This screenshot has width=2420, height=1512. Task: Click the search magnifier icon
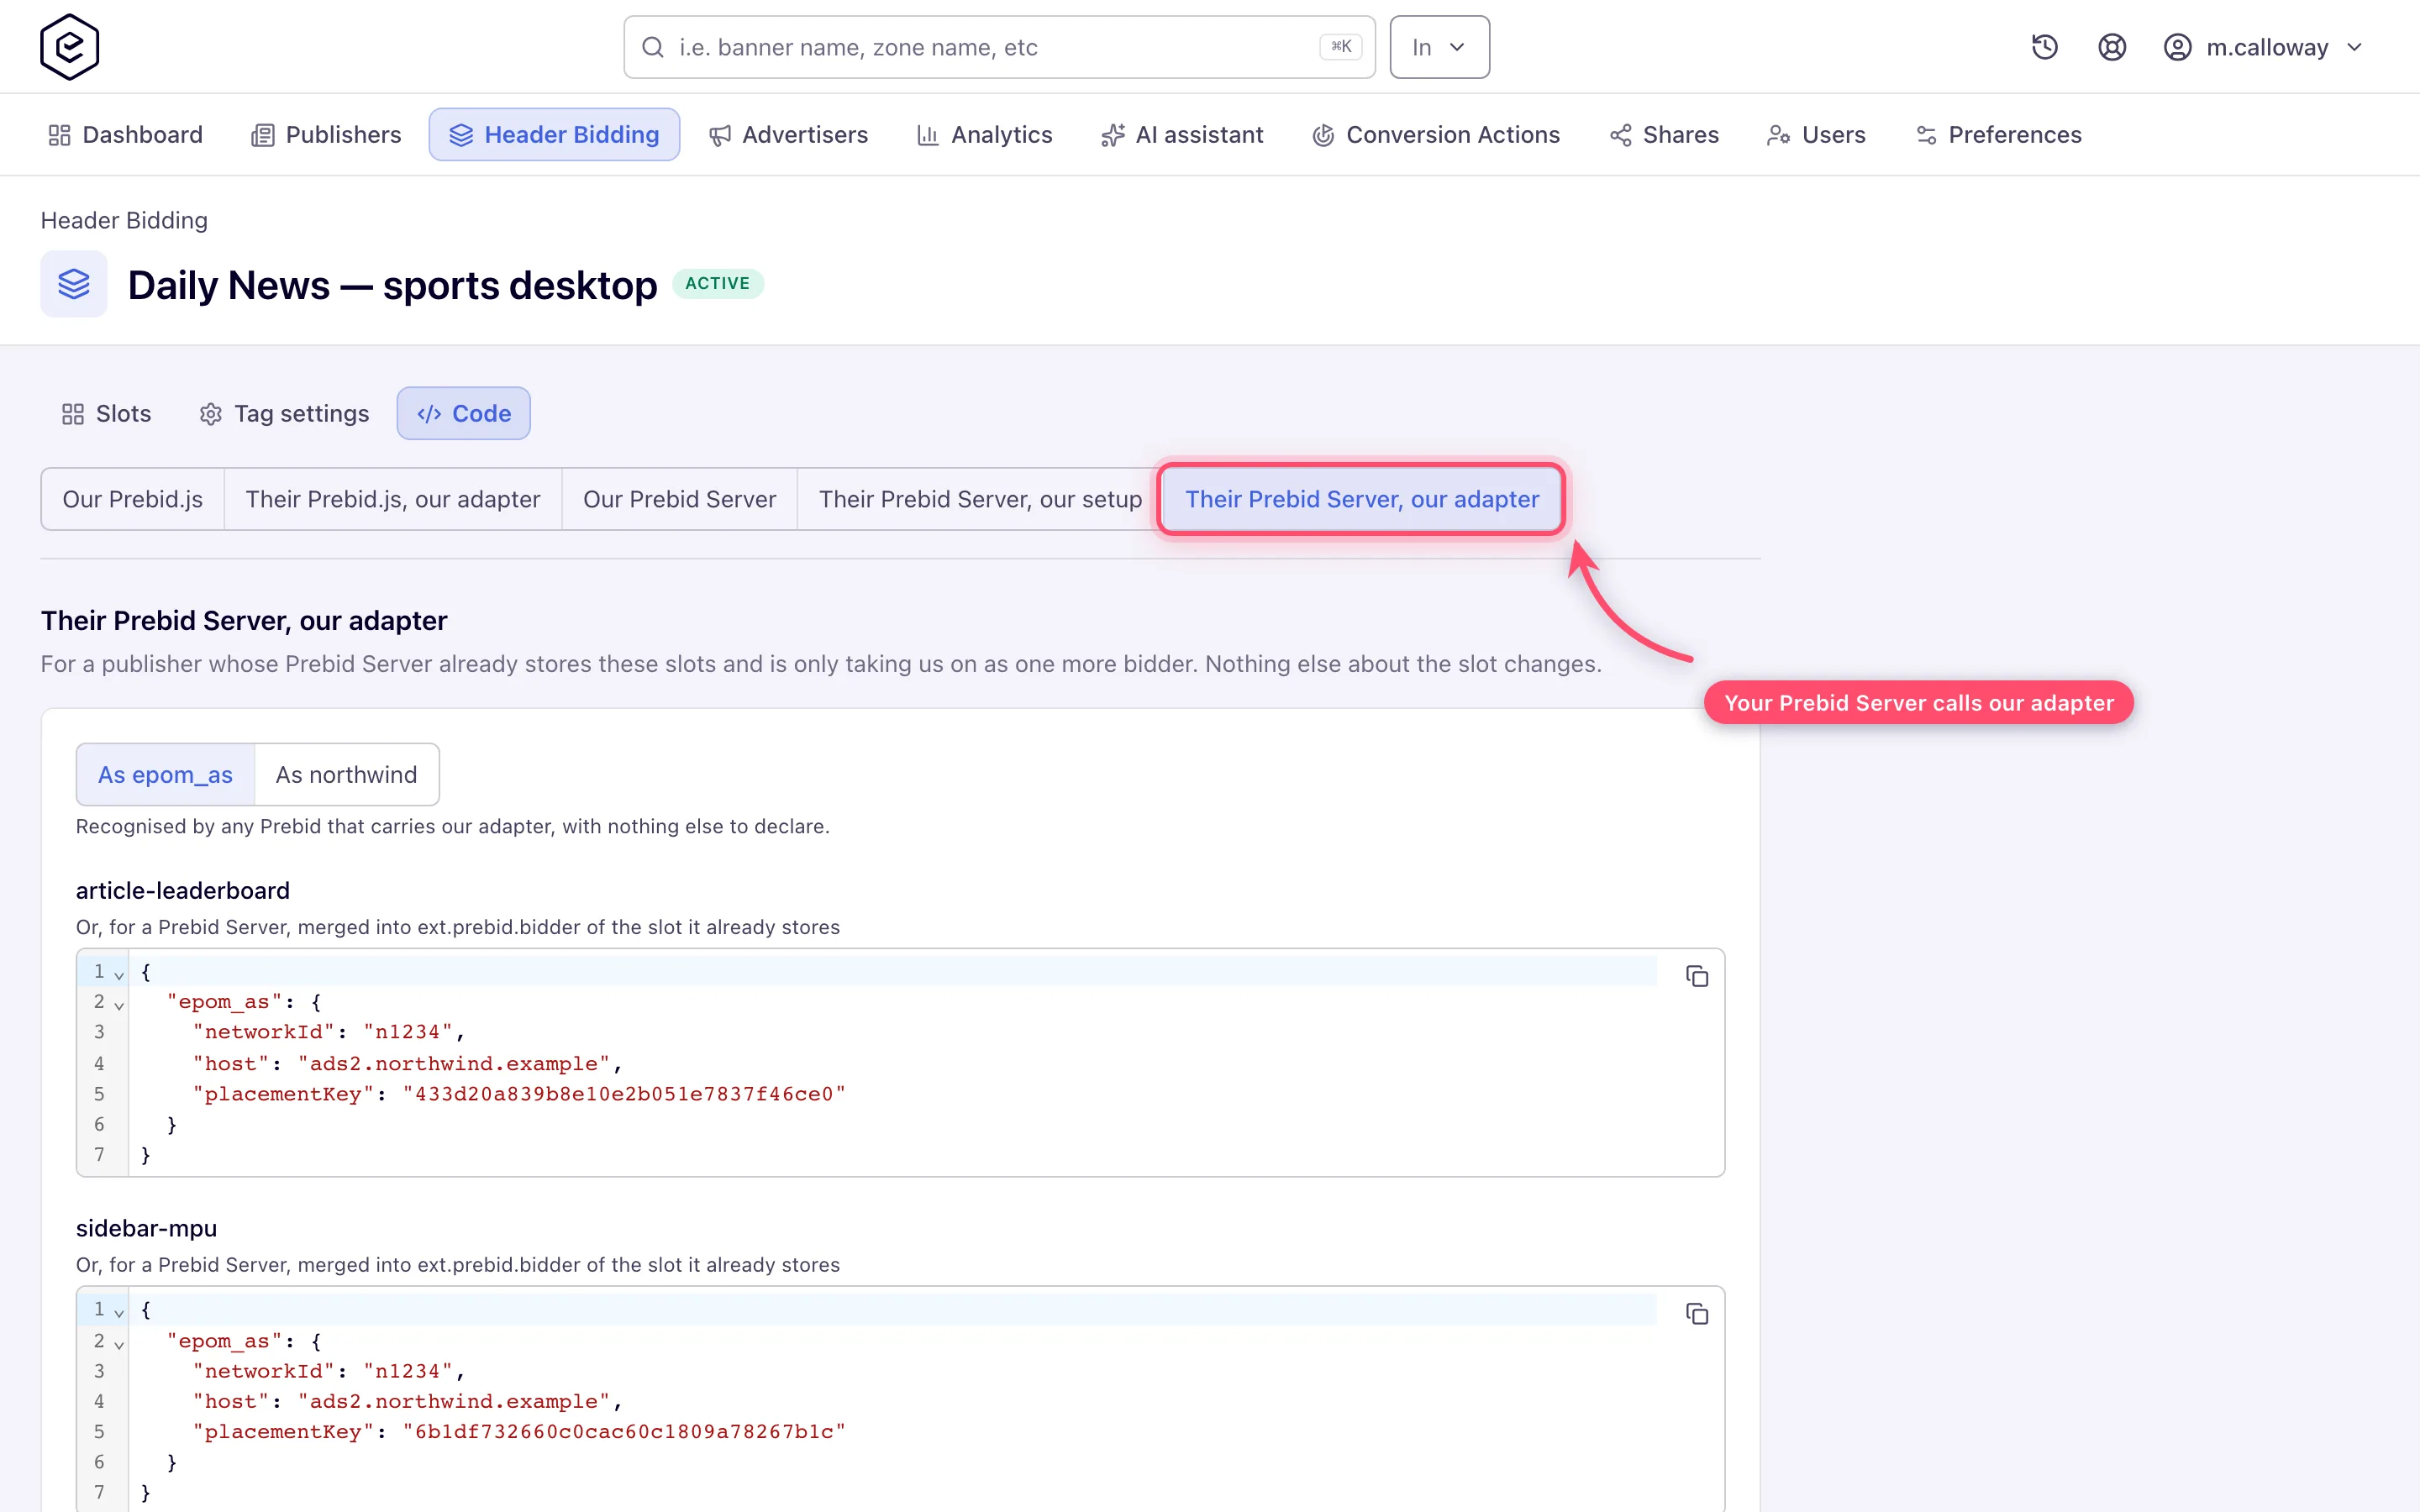pos(653,47)
